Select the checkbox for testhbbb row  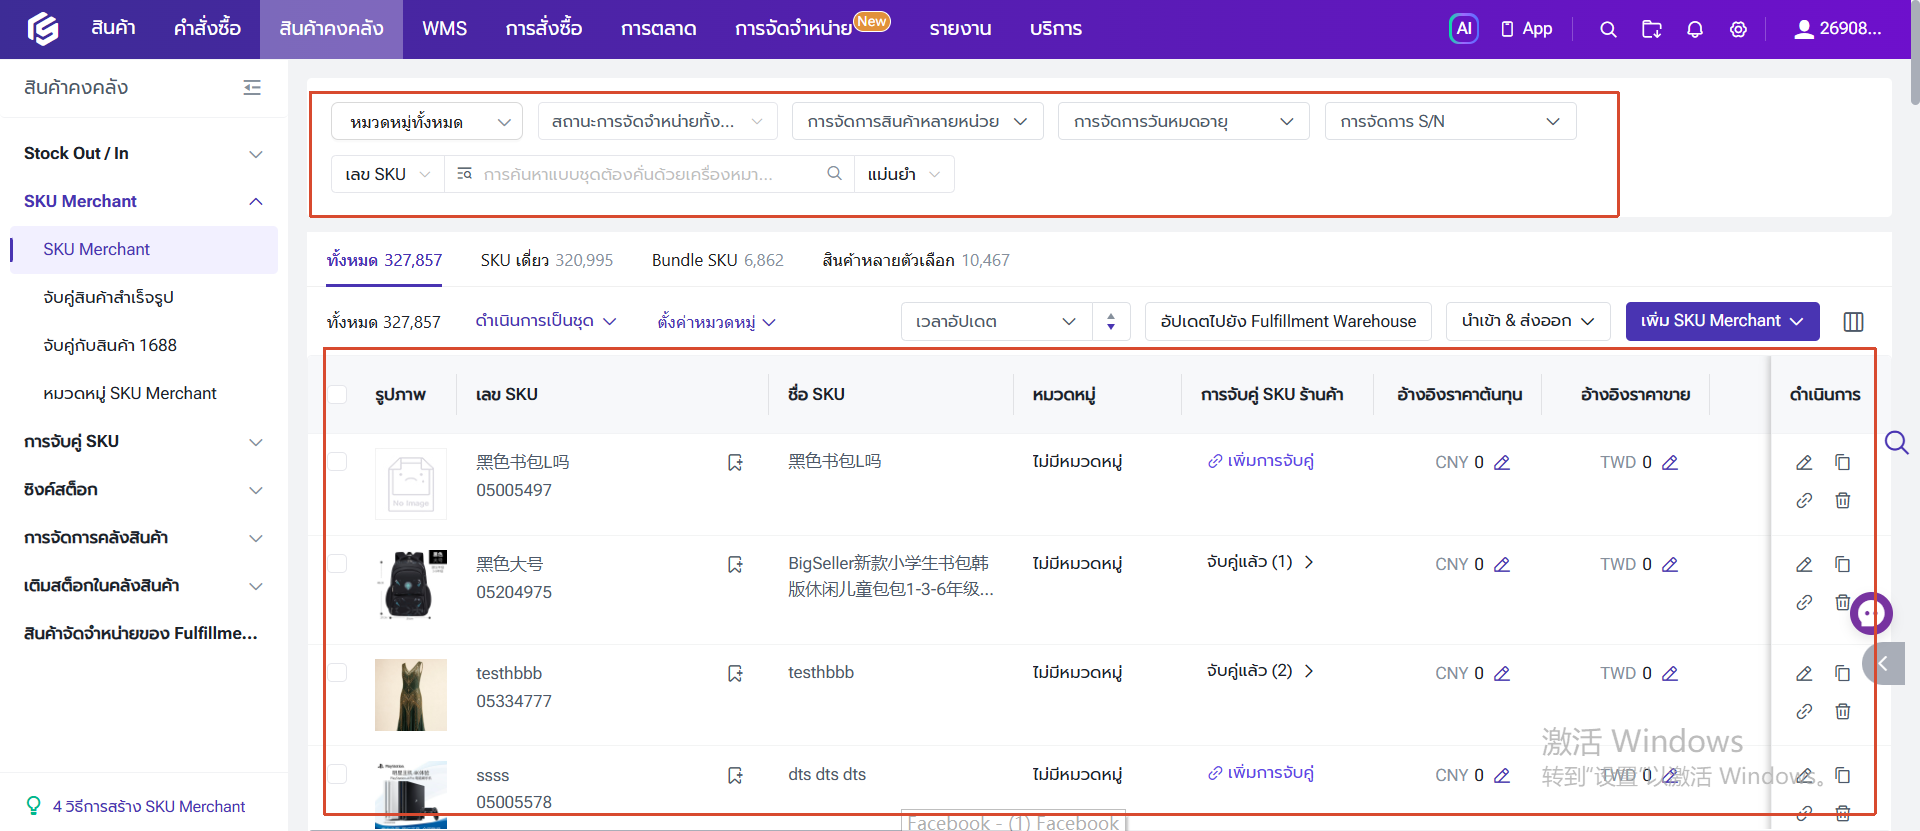pos(338,673)
